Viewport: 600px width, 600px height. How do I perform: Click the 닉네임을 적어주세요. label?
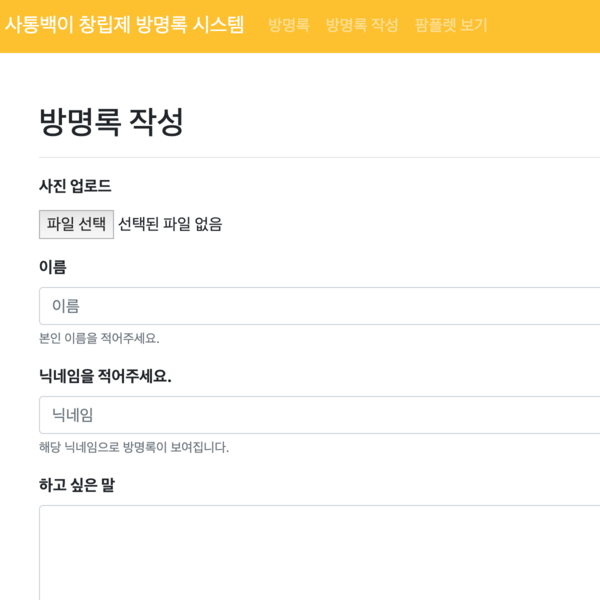click(105, 376)
